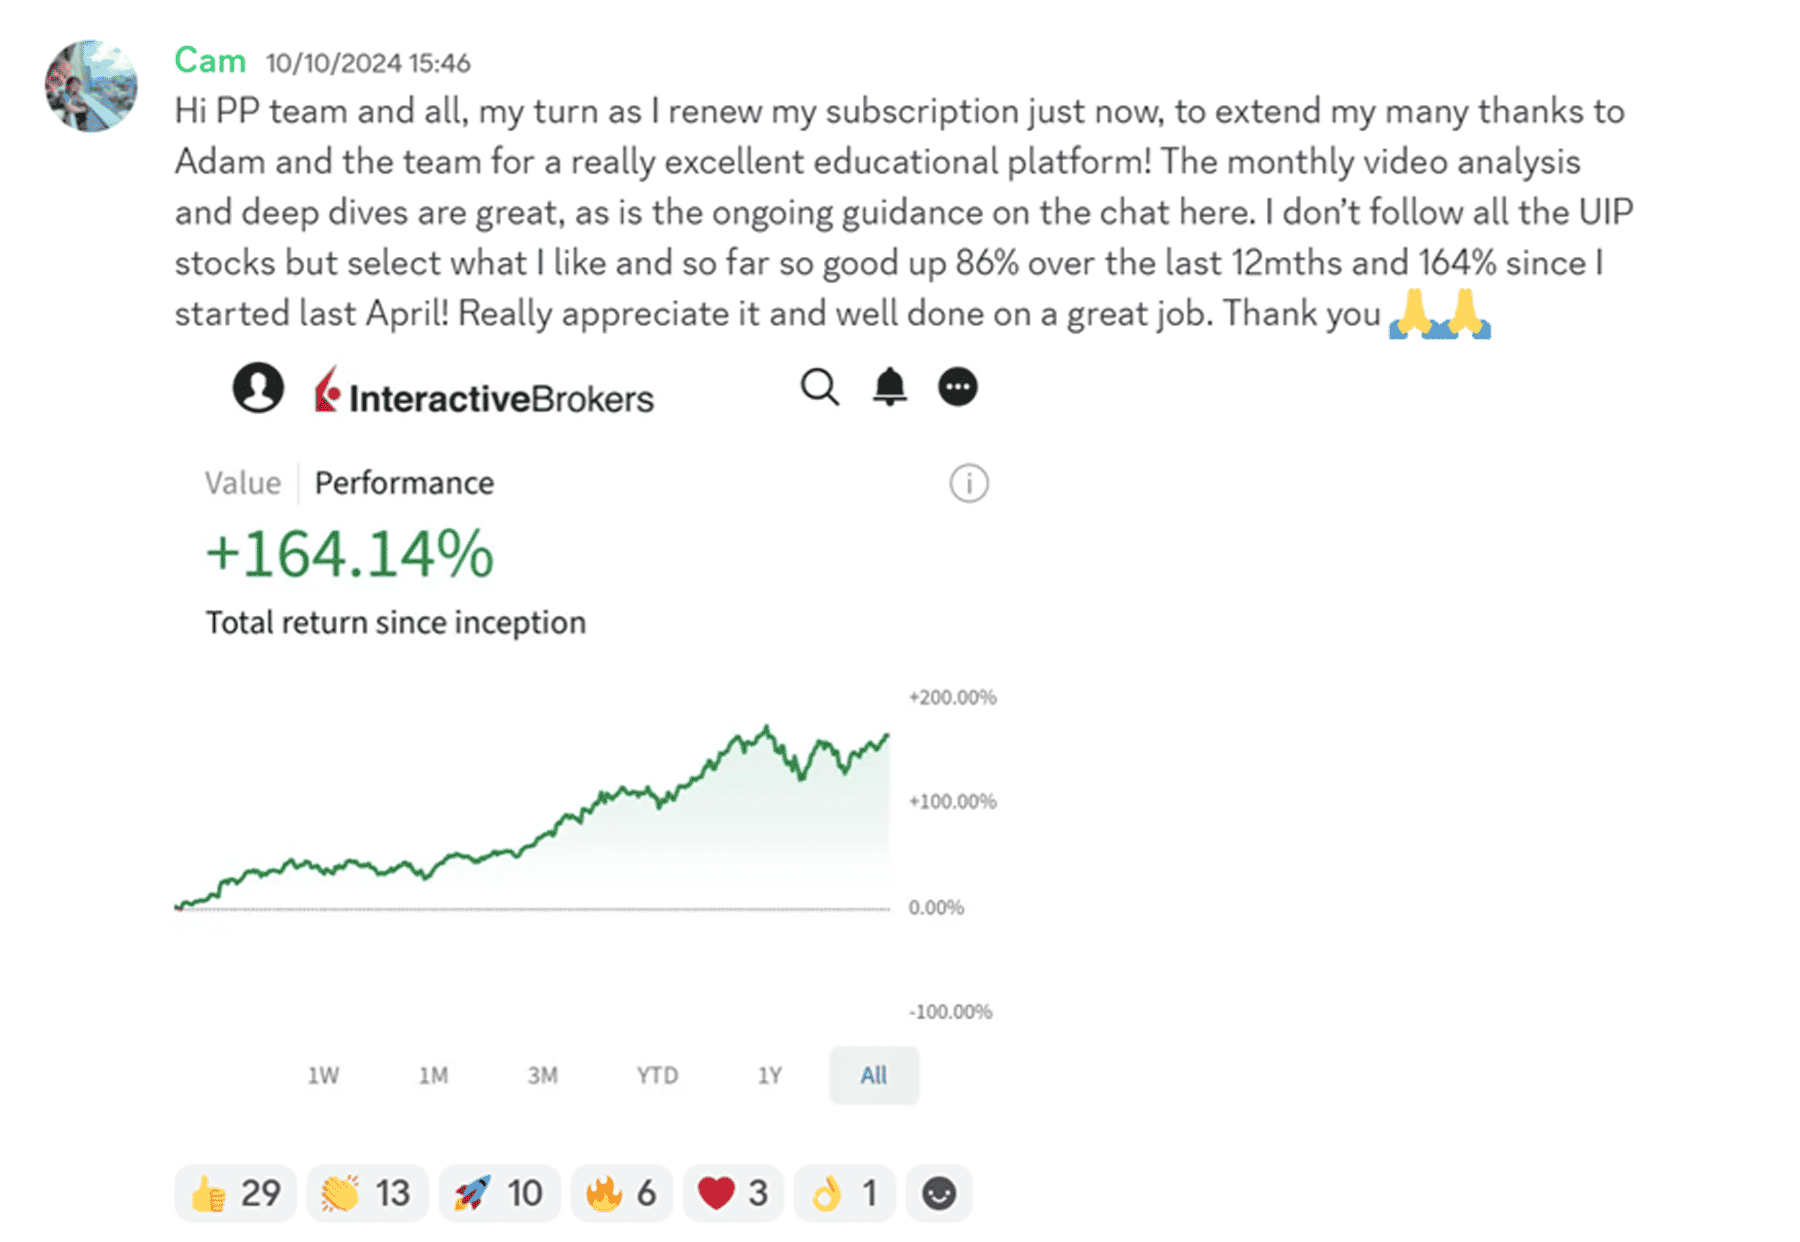Screen dimensions: 1800x1242
Task: Toggle the thumbs up reaction with 29
Action: pos(236,1193)
